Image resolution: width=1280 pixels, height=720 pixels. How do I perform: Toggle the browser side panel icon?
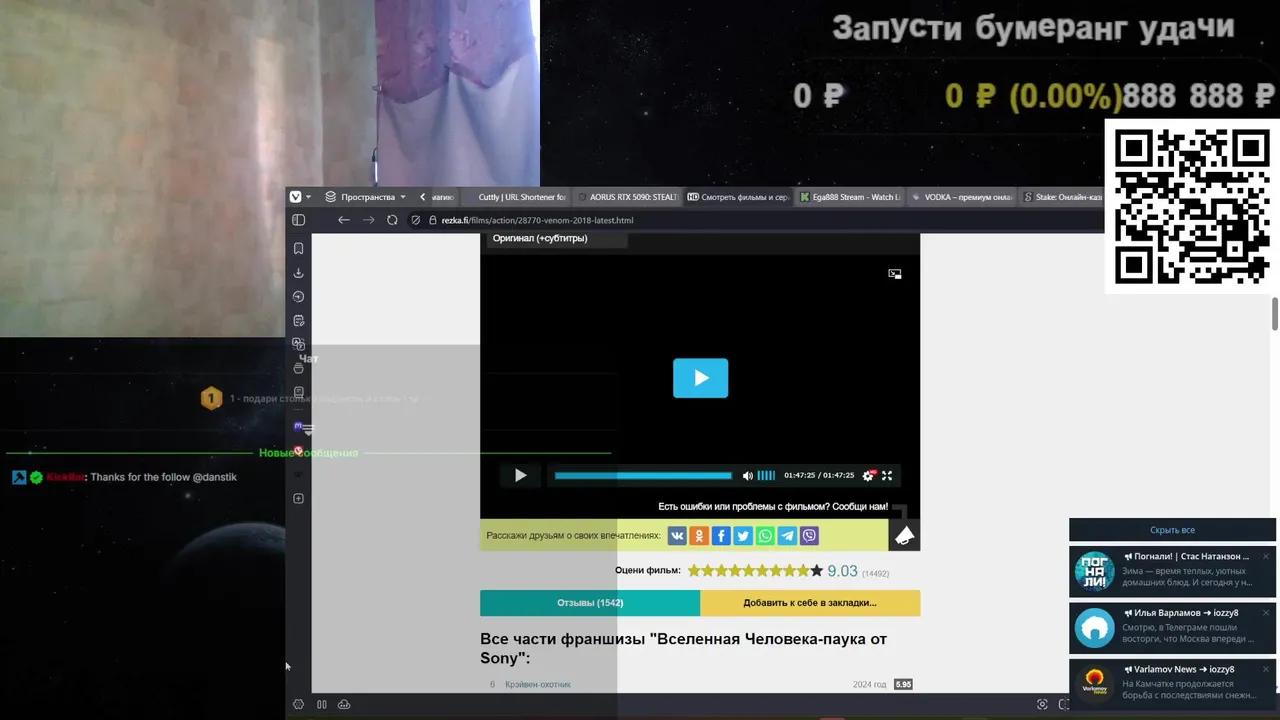[298, 220]
